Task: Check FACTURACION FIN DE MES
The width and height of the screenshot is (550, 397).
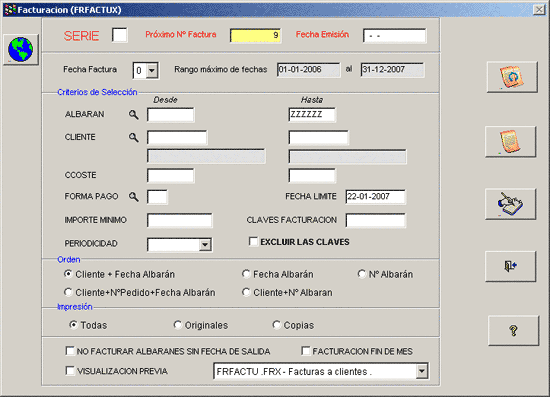Action: tap(306, 351)
